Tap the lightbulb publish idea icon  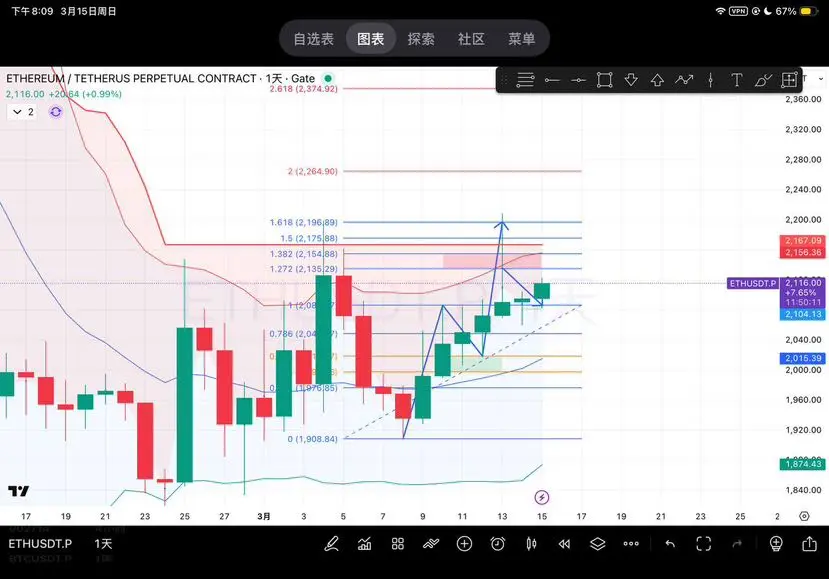776,544
